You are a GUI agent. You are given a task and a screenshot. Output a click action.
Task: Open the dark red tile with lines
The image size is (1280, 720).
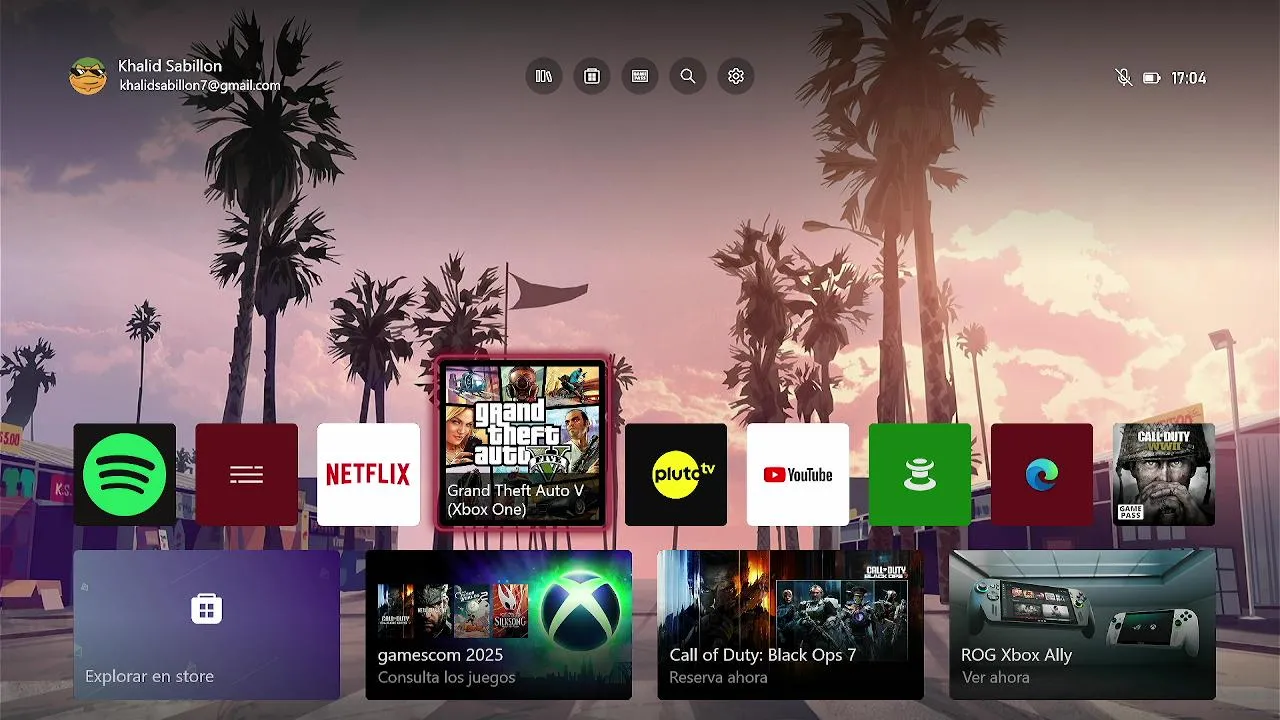[247, 474]
